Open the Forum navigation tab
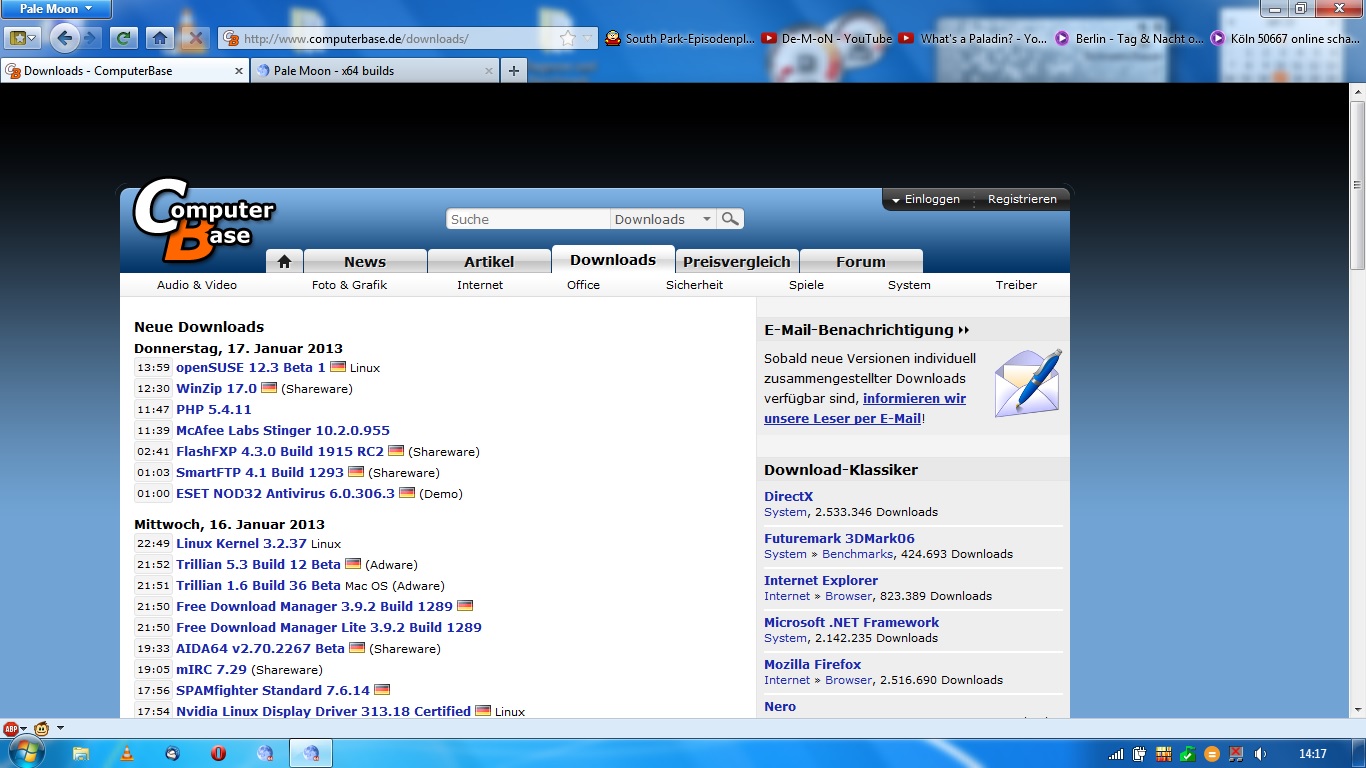Viewport: 1366px width, 768px height. coord(861,261)
